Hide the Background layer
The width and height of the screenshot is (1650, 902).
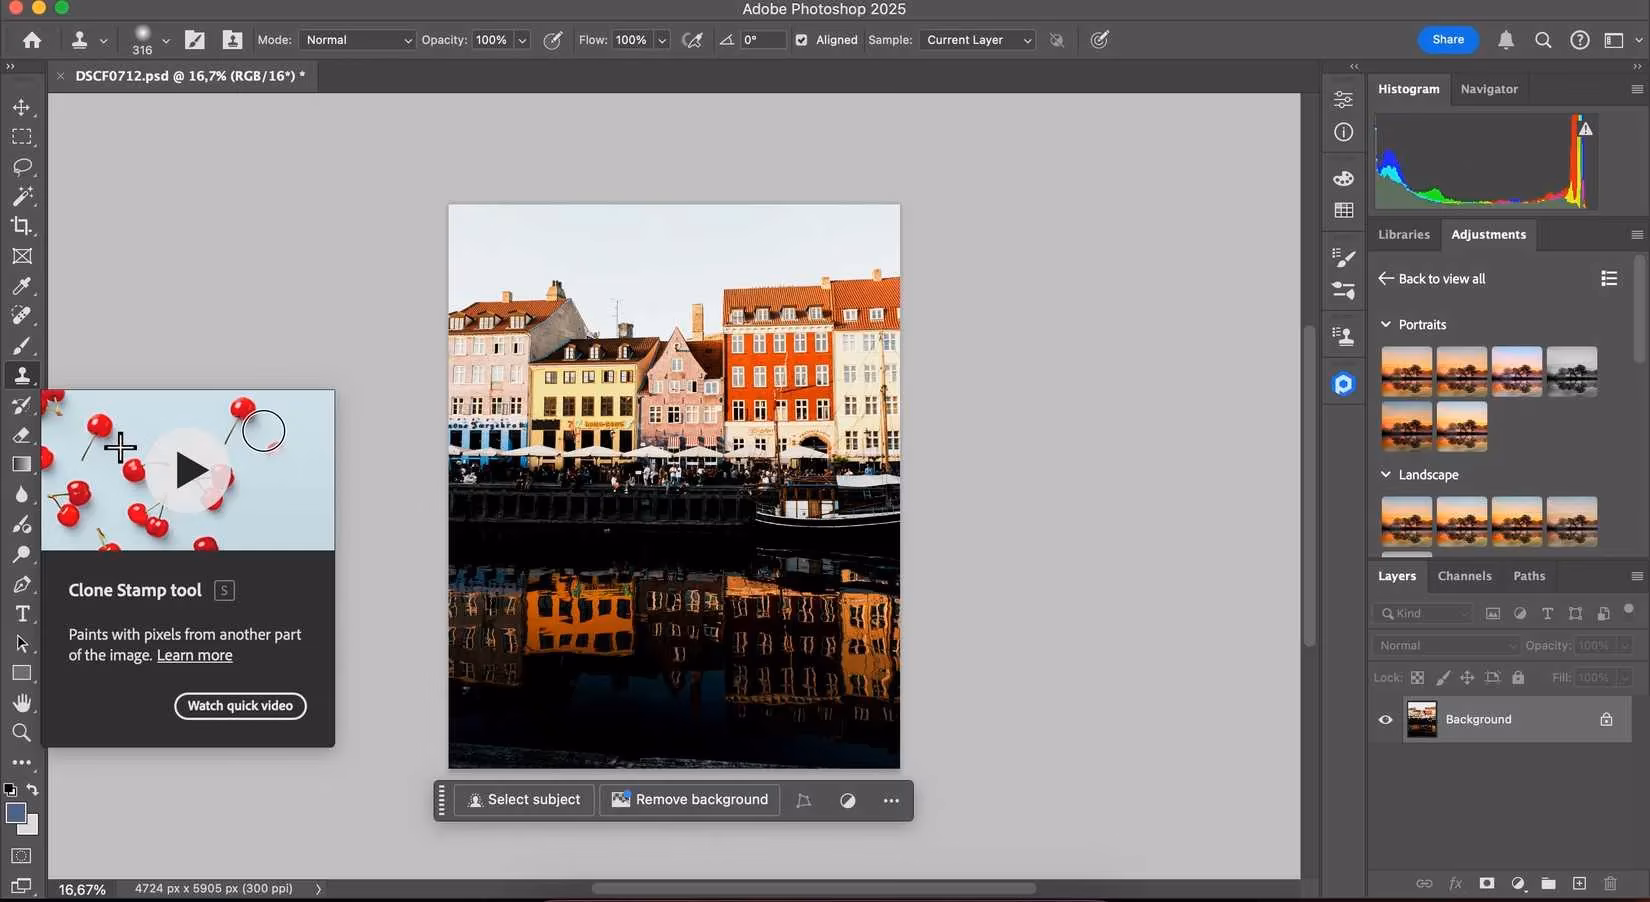point(1385,719)
